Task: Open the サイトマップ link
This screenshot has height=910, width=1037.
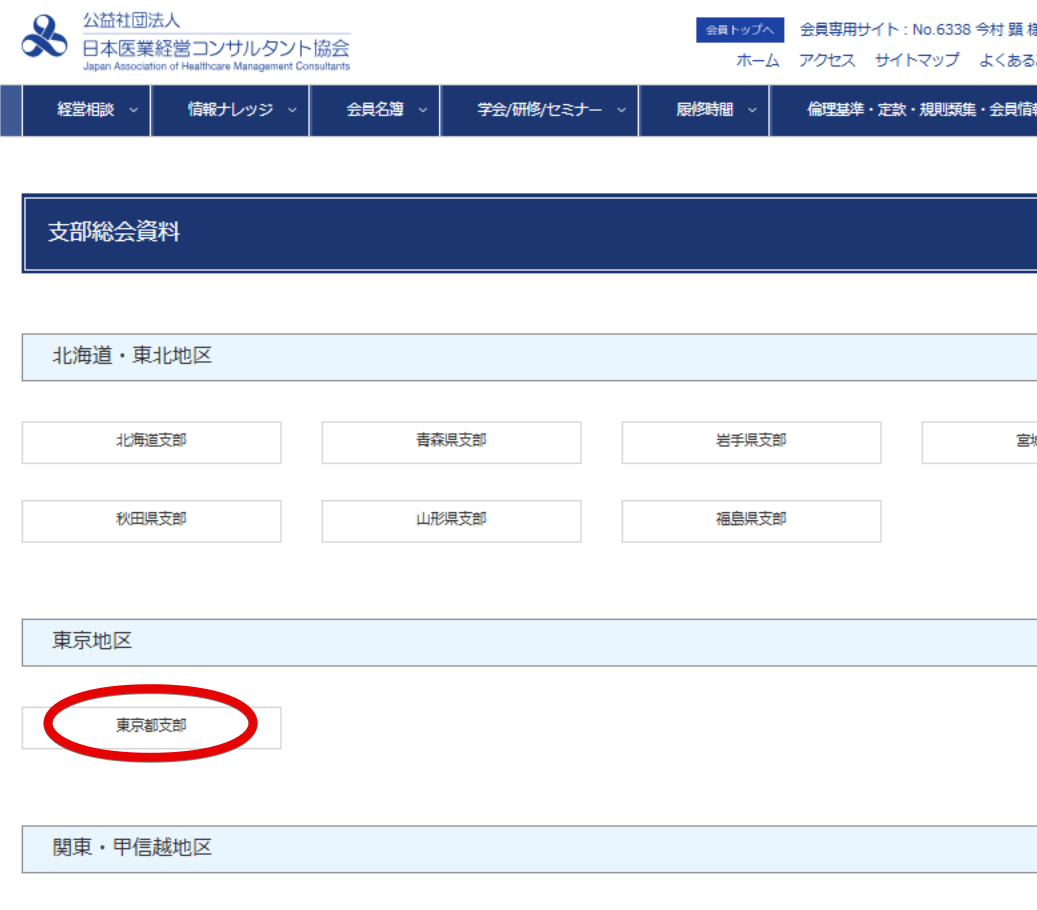Action: pos(916,61)
